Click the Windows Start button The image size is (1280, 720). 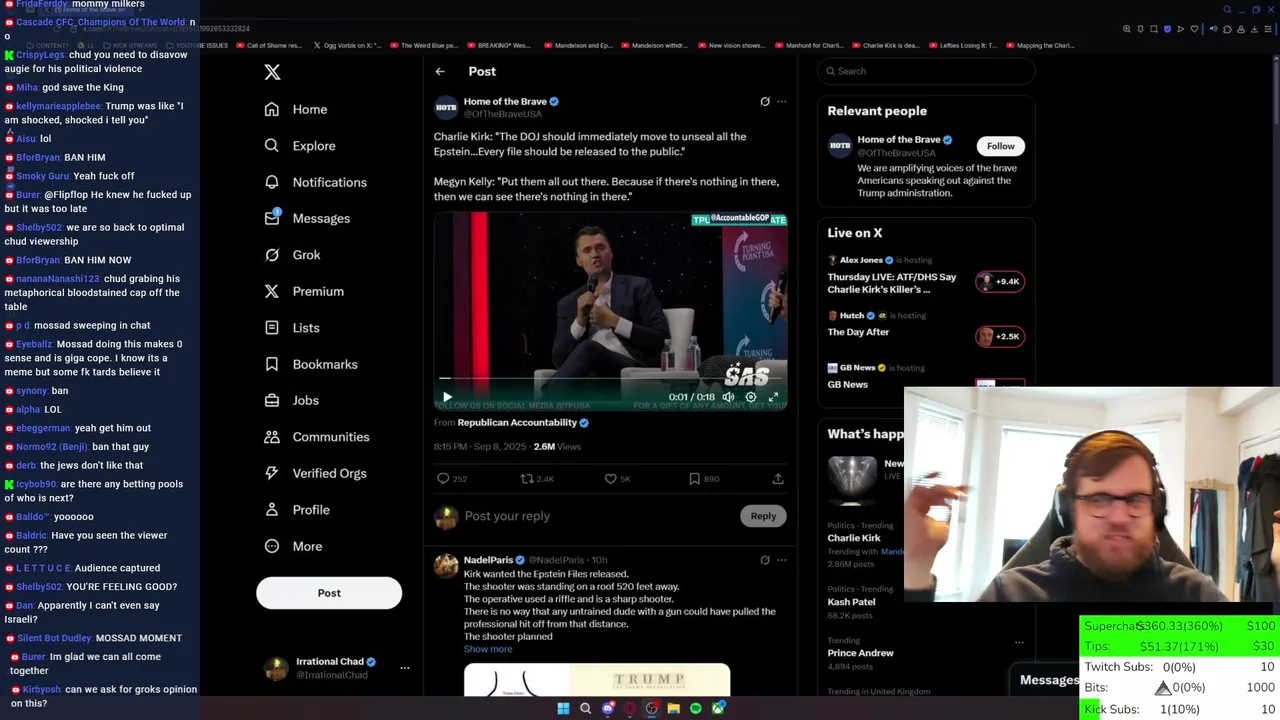click(x=563, y=709)
